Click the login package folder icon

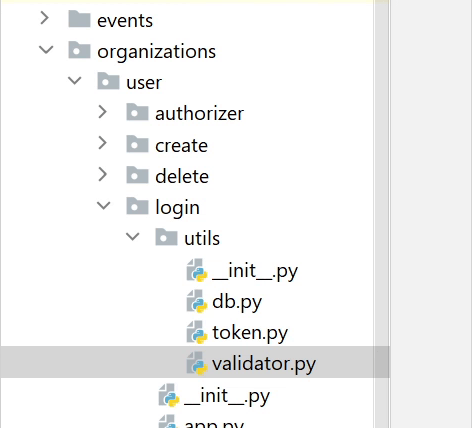(137, 205)
